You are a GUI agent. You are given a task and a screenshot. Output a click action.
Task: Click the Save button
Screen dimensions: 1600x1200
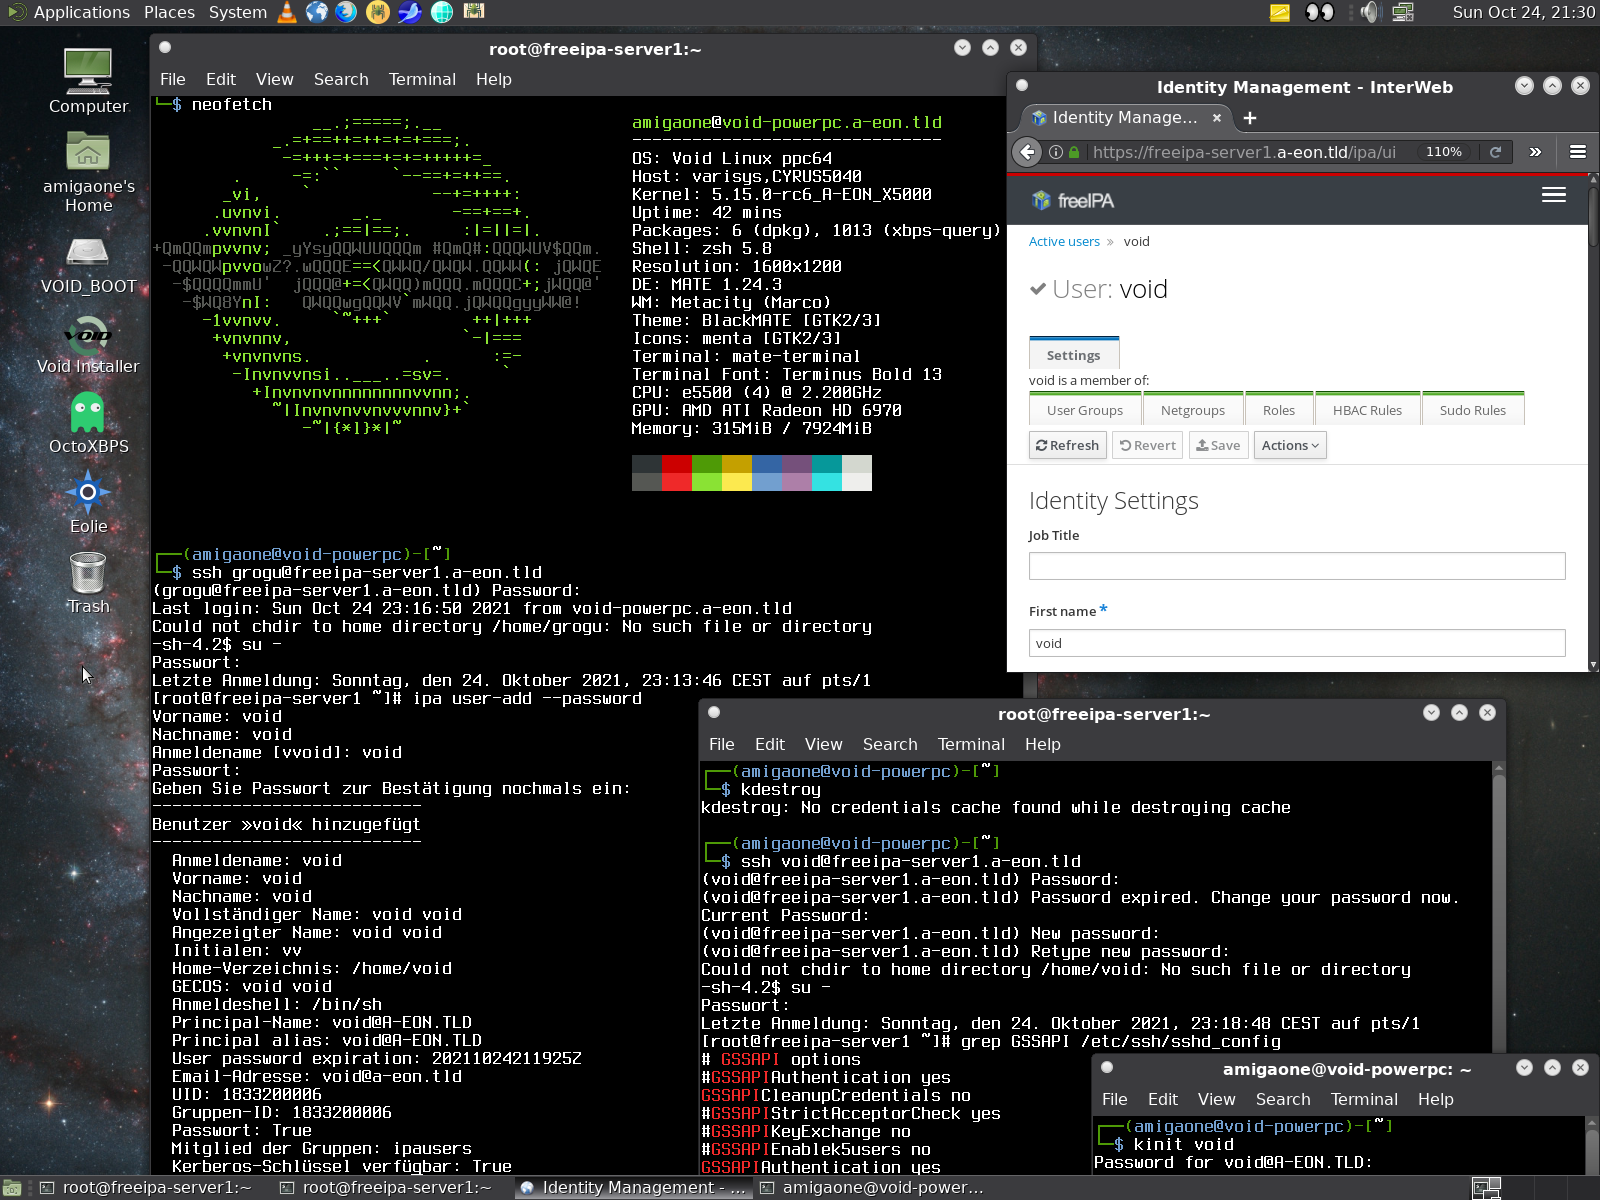1218,445
